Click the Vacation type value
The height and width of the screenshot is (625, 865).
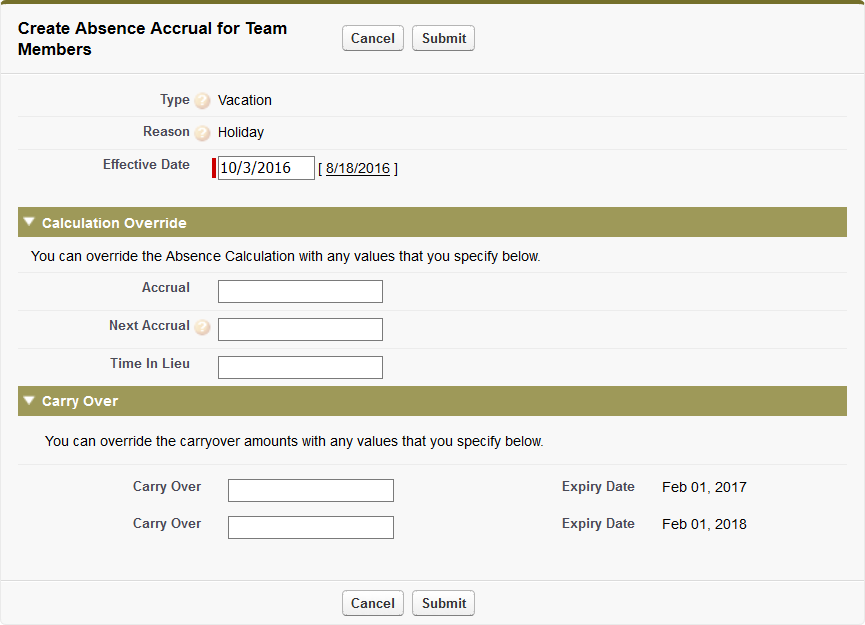[245, 100]
